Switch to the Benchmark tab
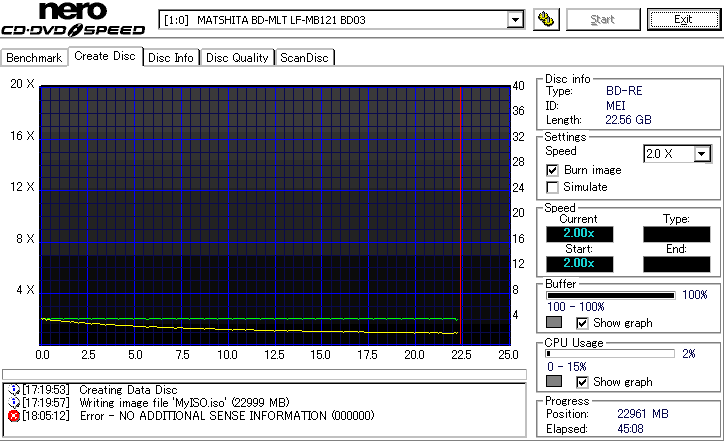The width and height of the screenshot is (724, 441). 35,58
